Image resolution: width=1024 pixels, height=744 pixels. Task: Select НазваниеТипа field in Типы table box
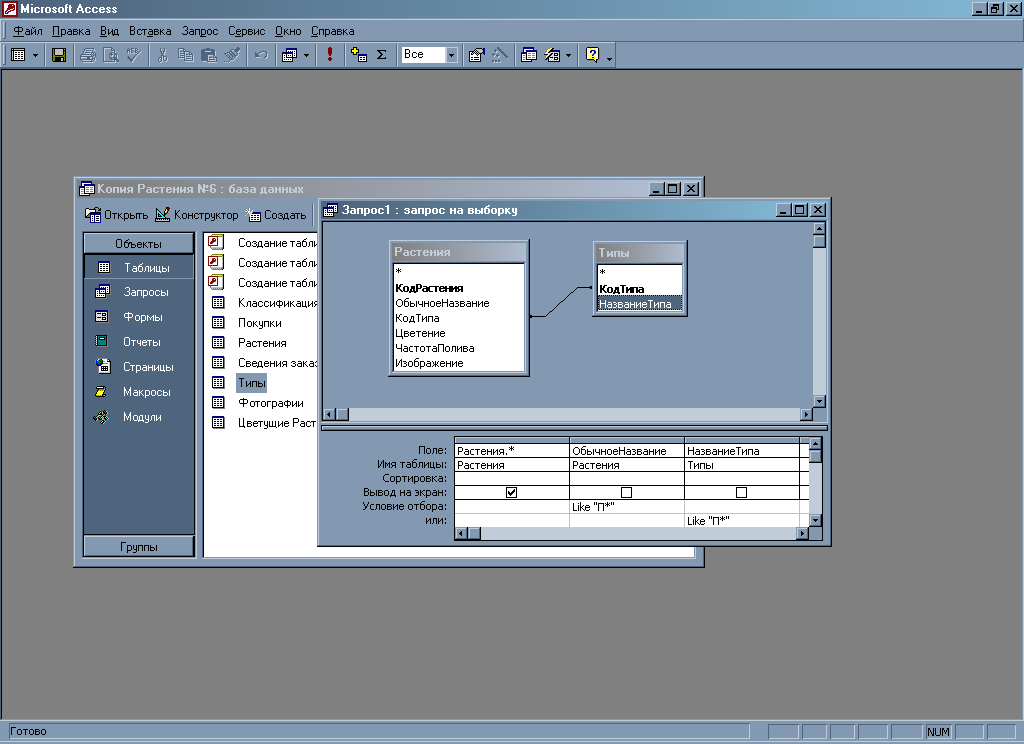point(639,304)
